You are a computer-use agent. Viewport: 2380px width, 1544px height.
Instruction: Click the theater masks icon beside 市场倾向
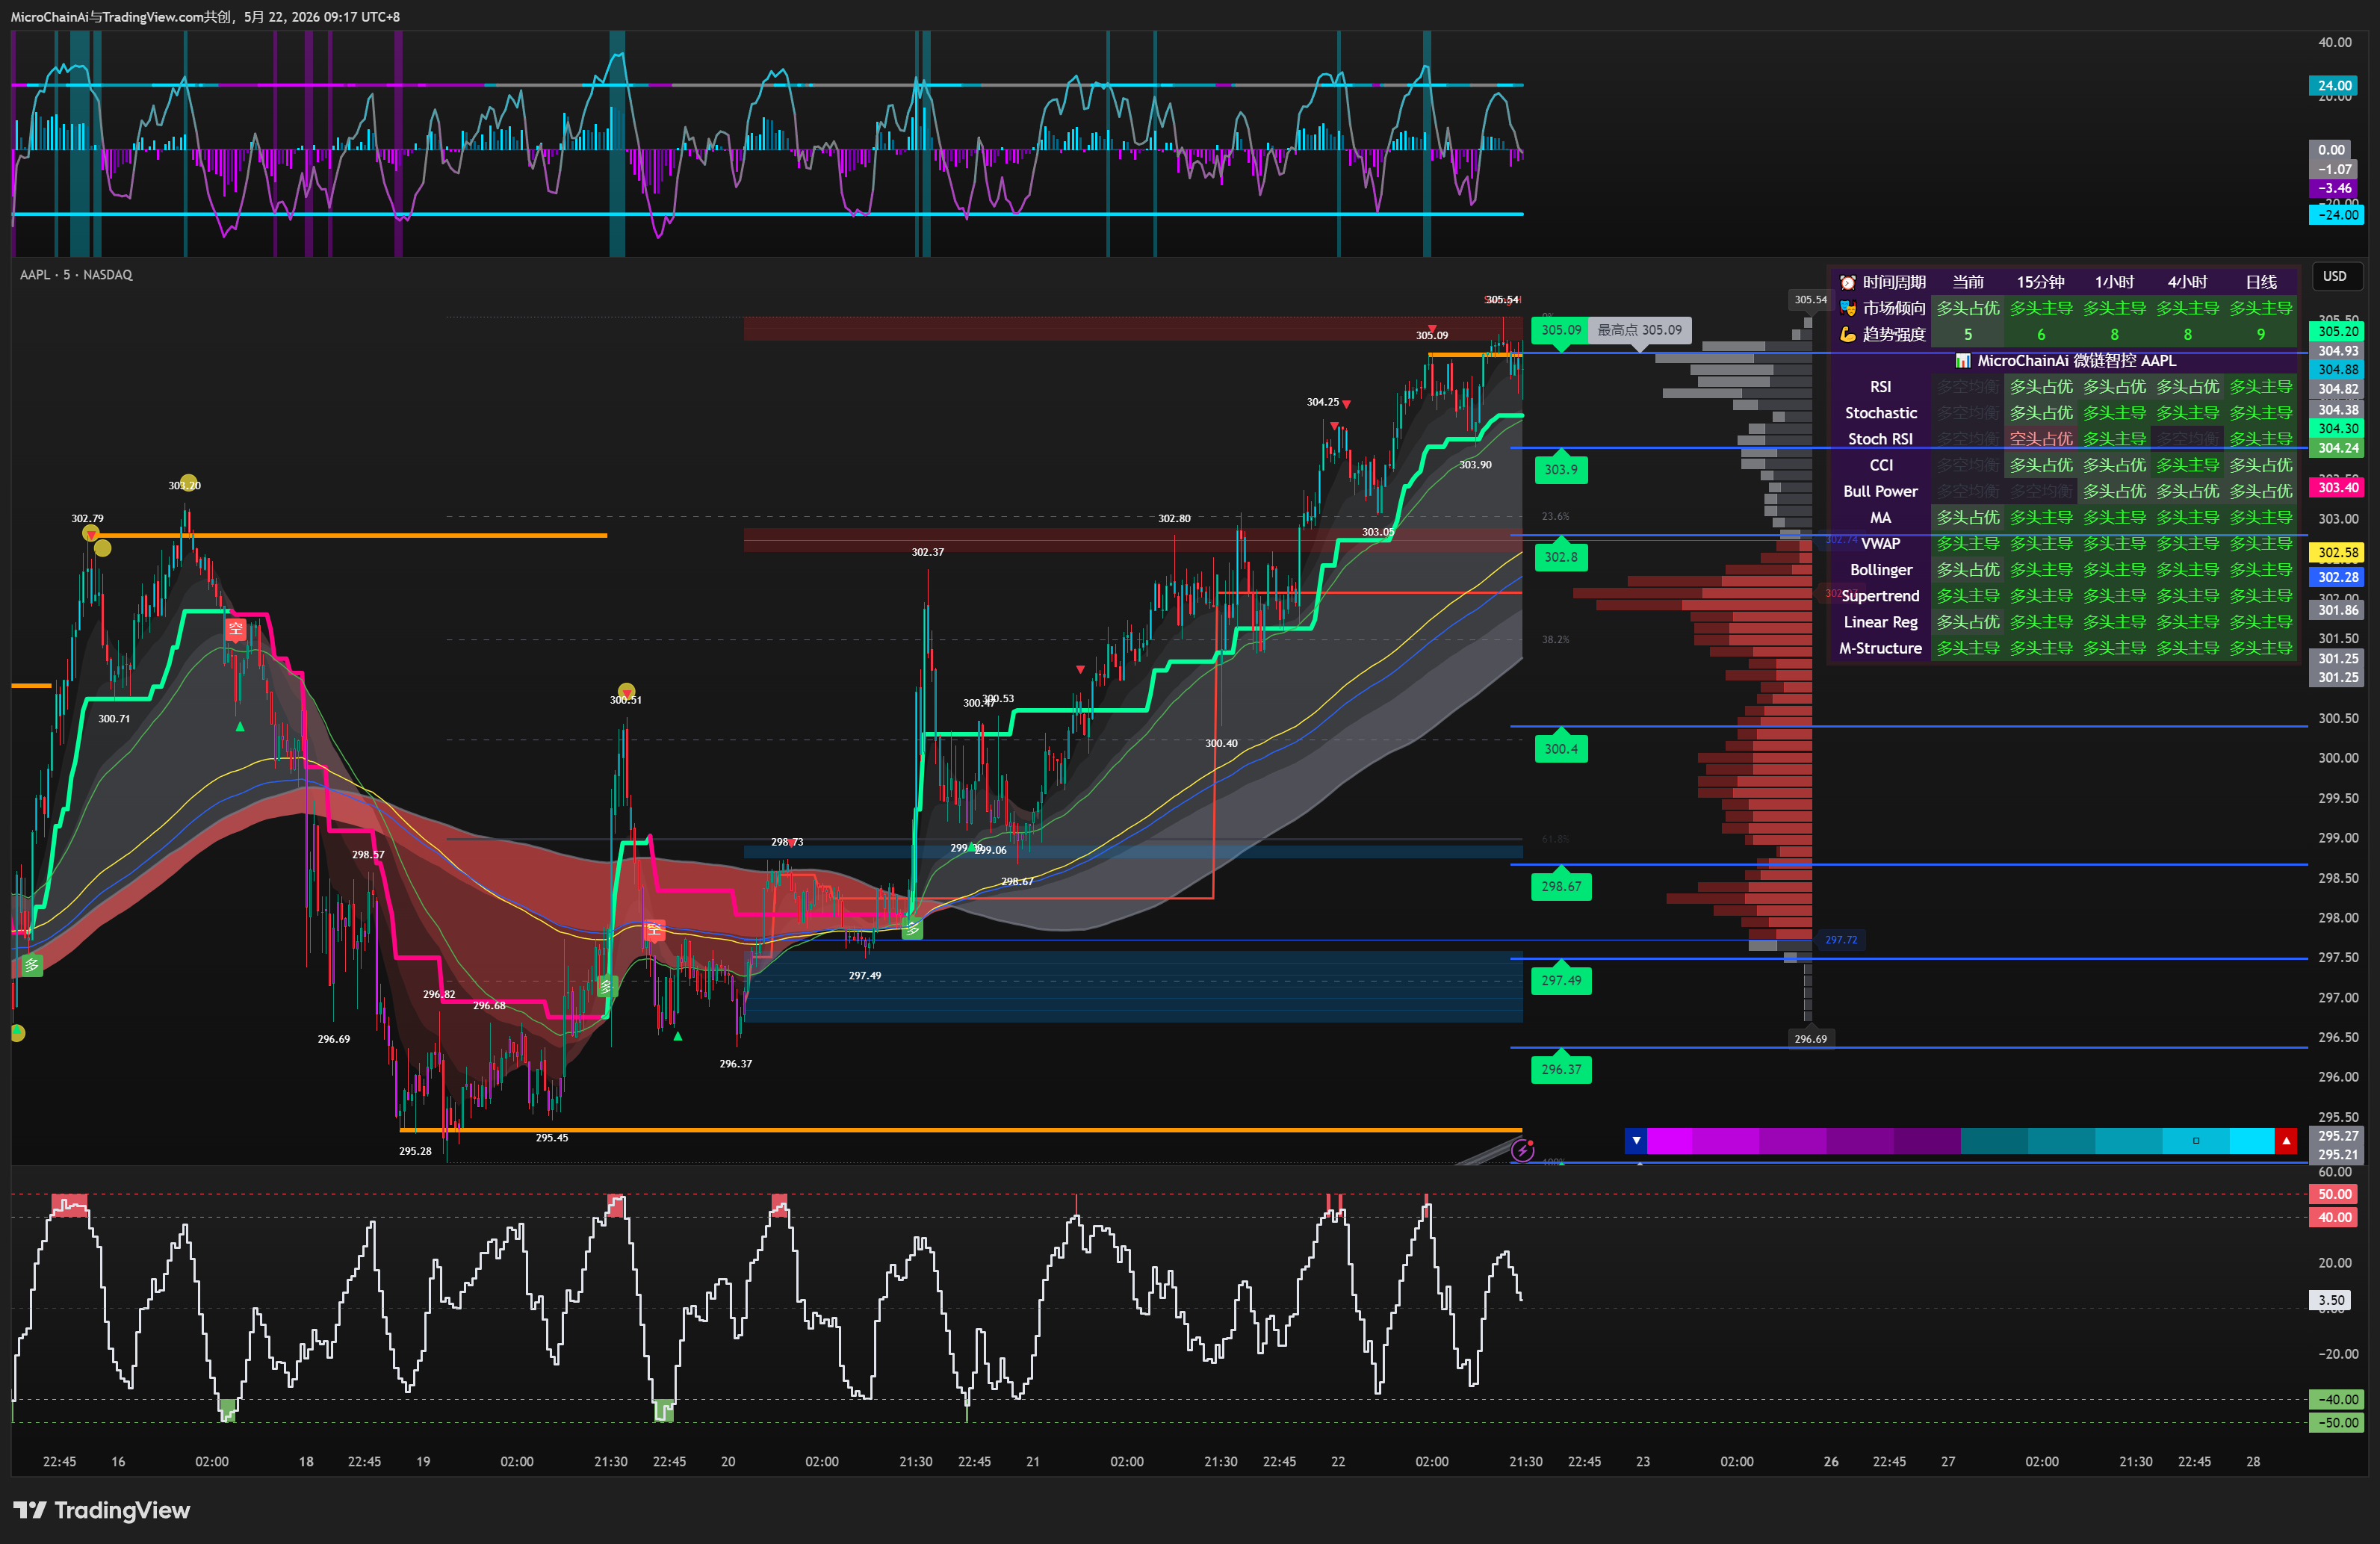coord(1847,308)
